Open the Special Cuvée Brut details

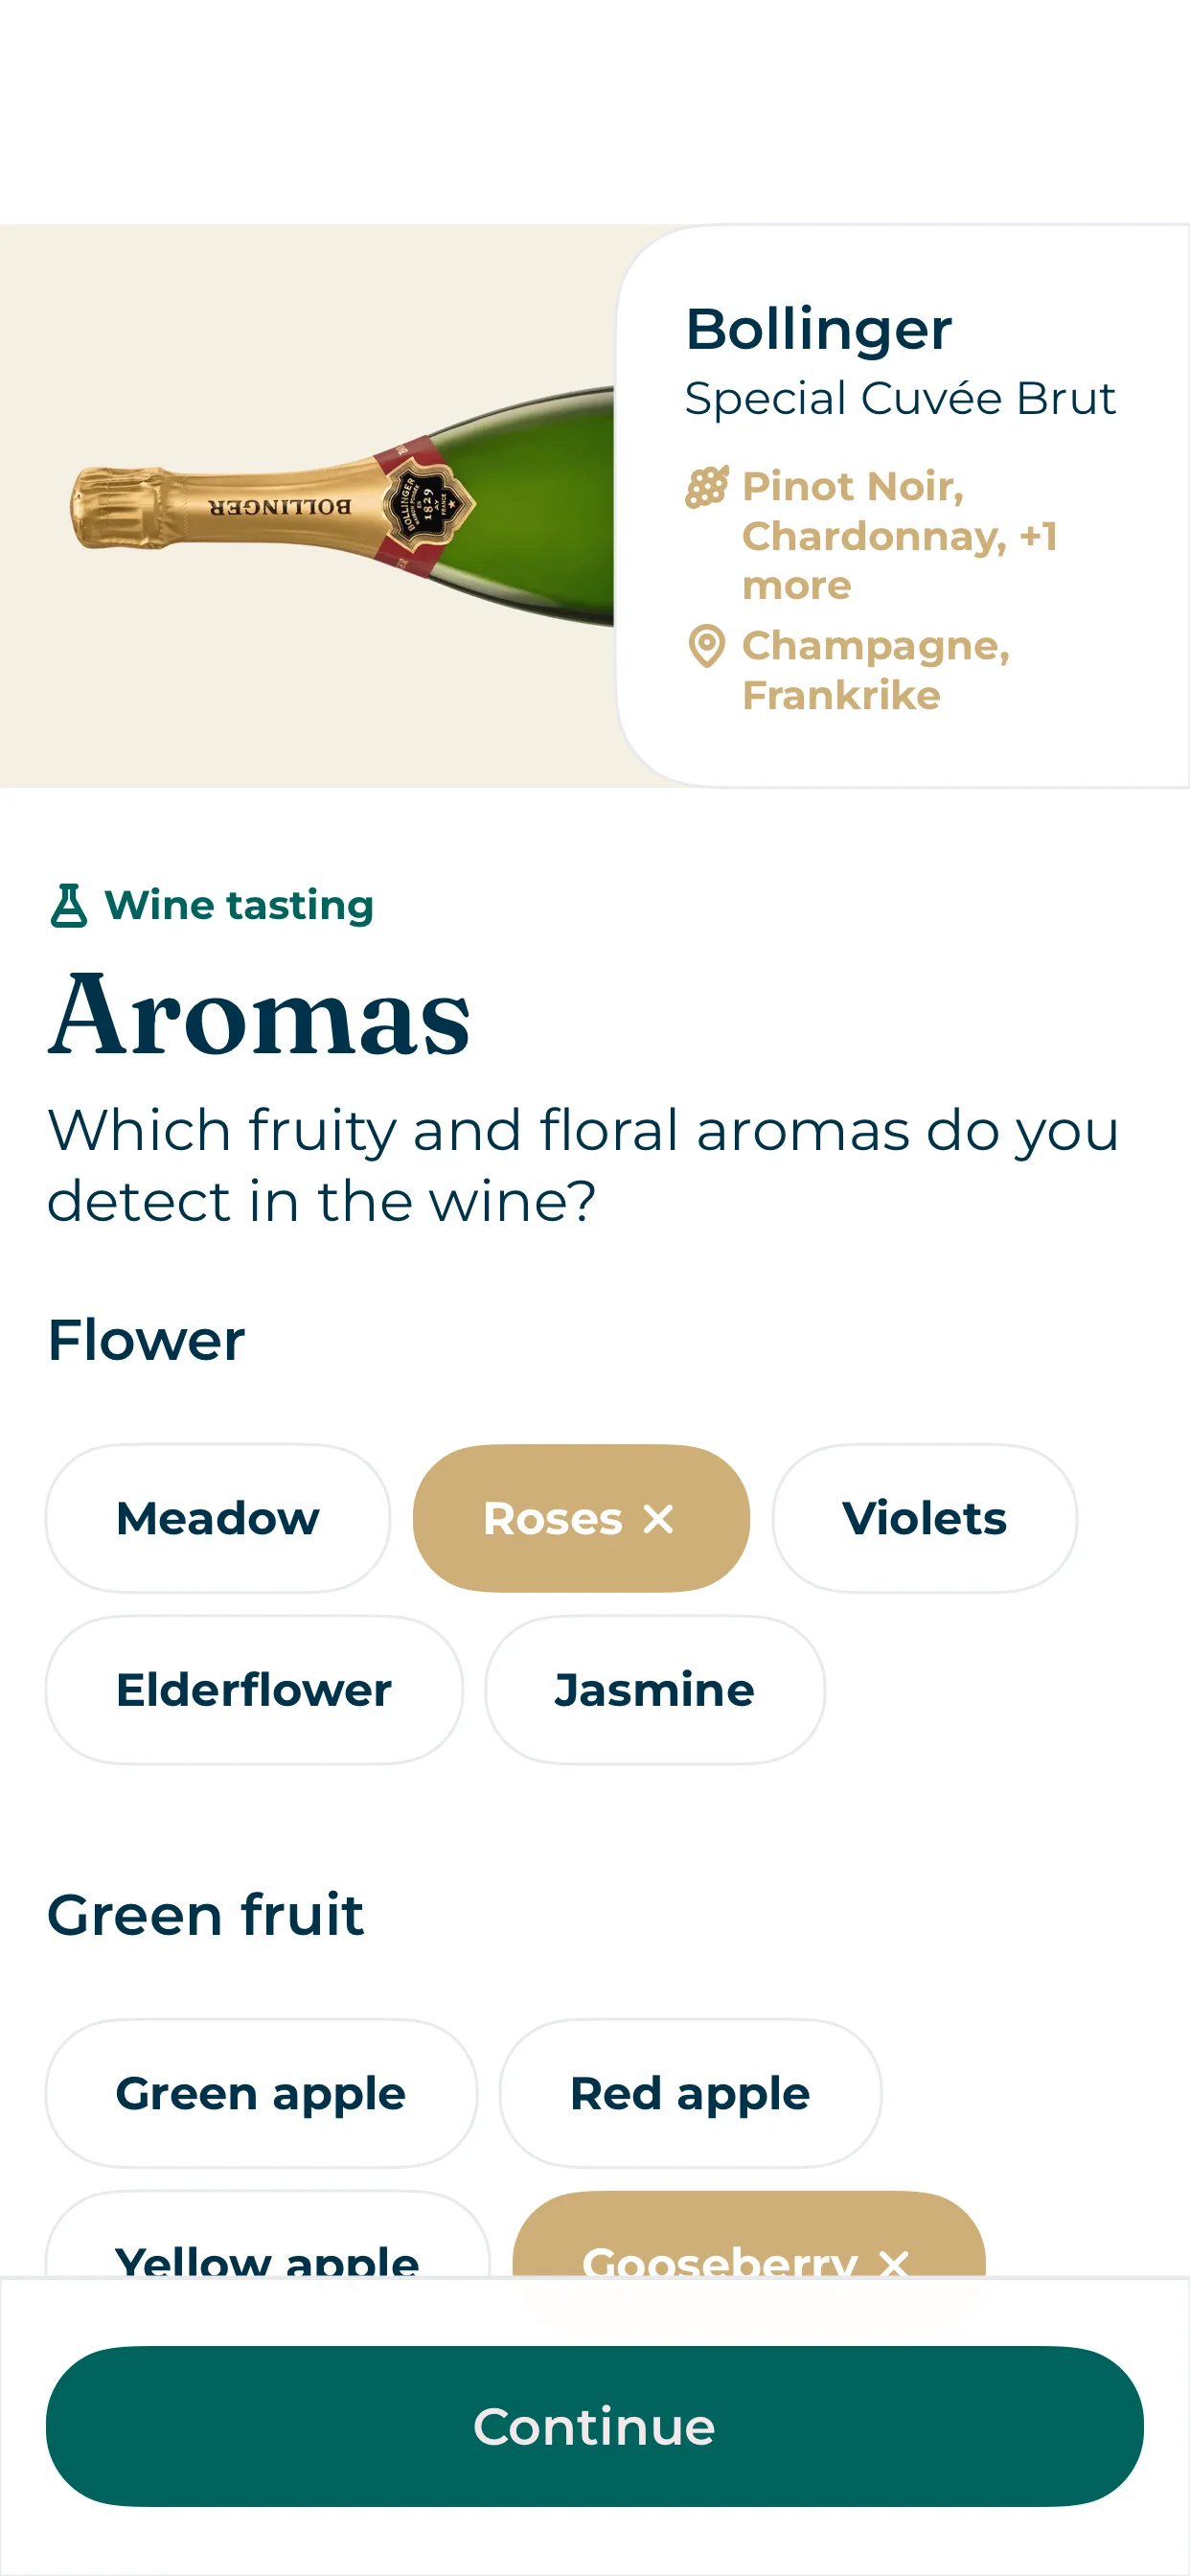click(901, 398)
